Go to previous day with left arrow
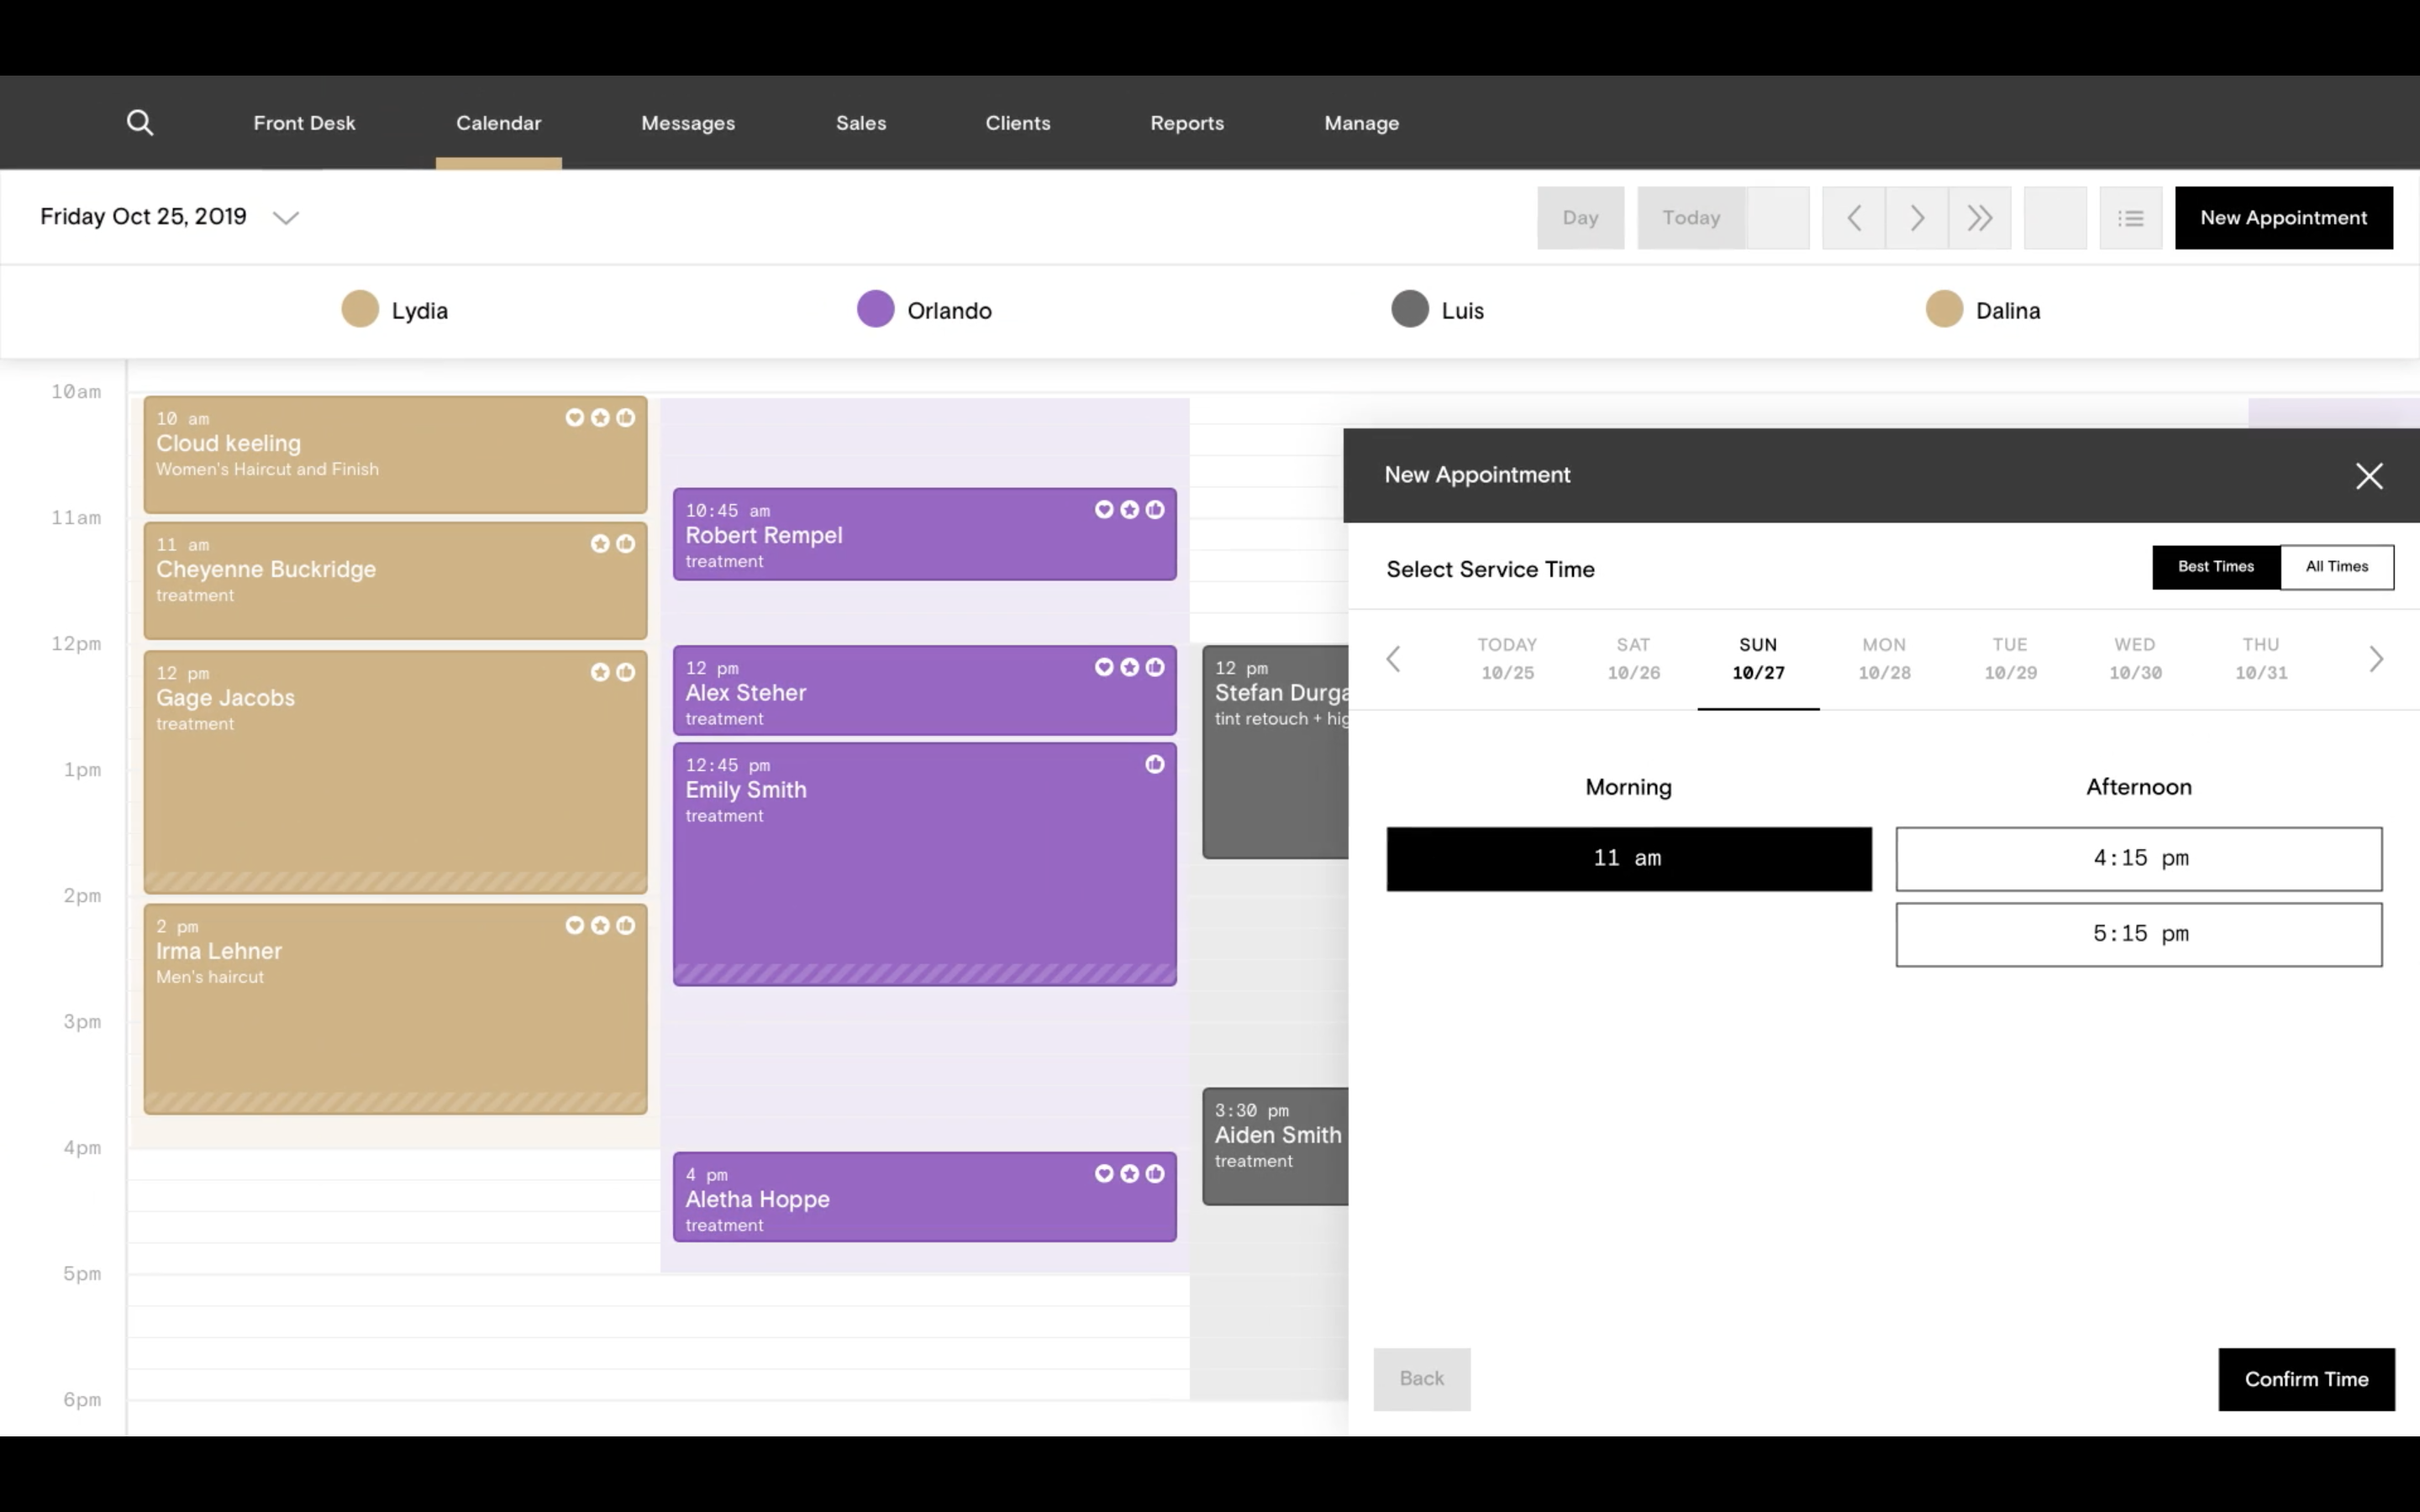The width and height of the screenshot is (2420, 1512). (x=1853, y=218)
